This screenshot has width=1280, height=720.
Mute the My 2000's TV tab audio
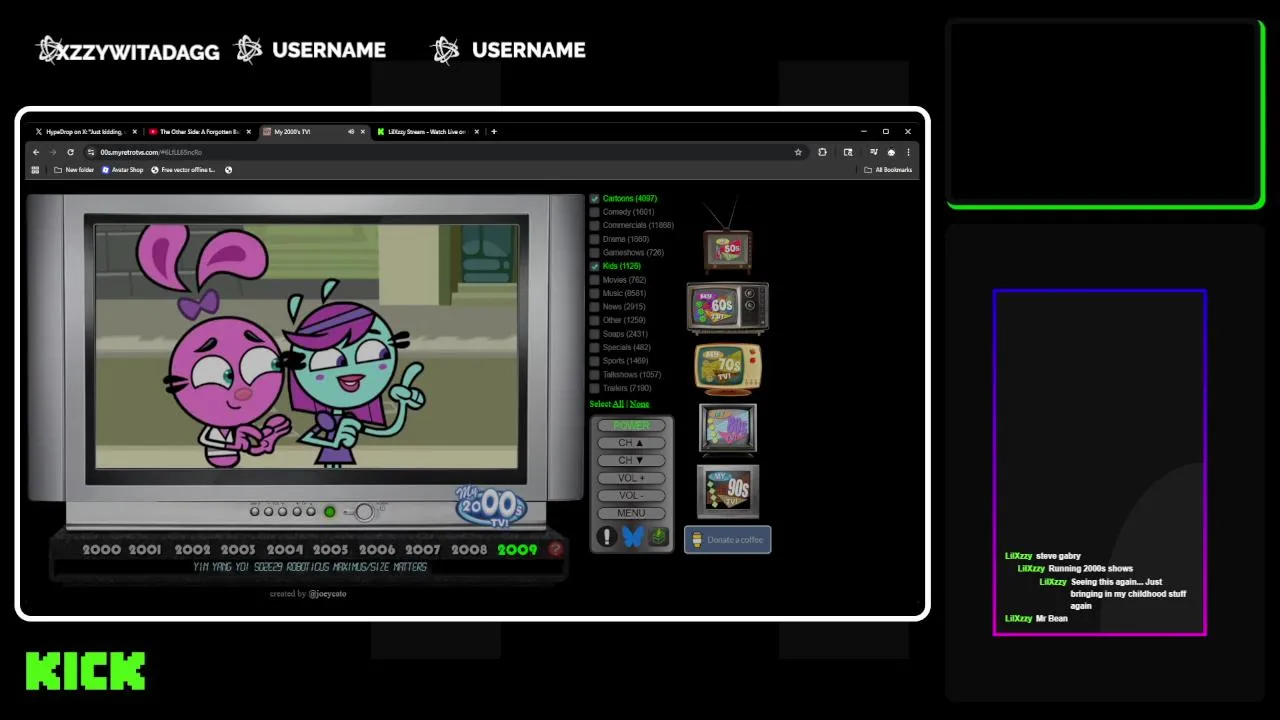(350, 131)
